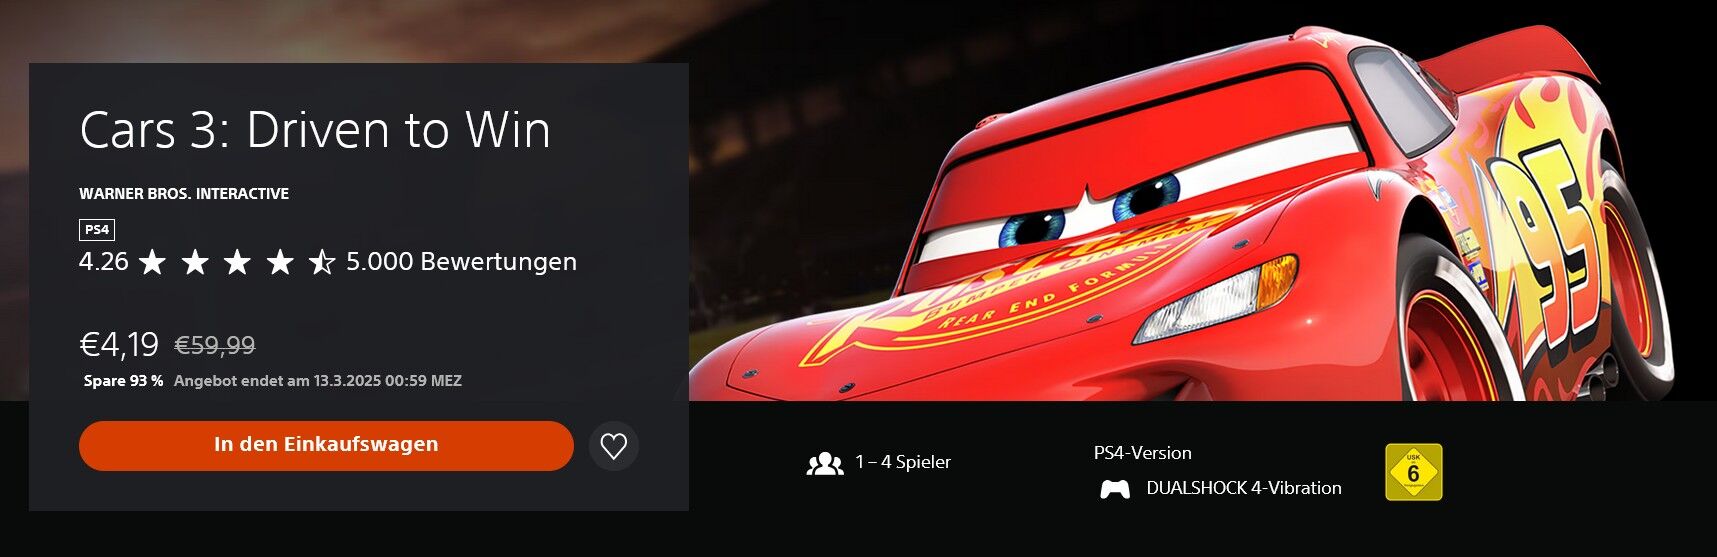
Task: Click the third rating star
Action: point(237,262)
